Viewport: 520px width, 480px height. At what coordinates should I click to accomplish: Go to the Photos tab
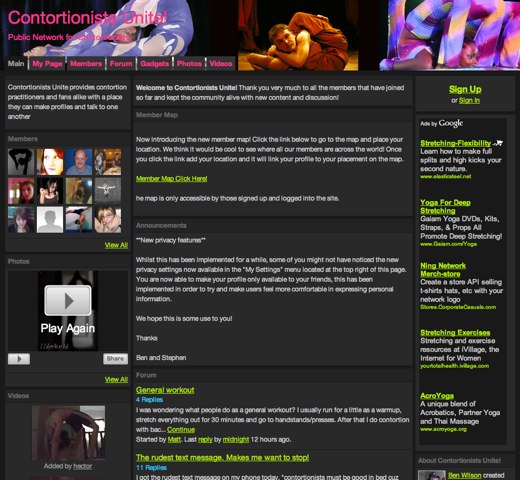click(x=189, y=64)
